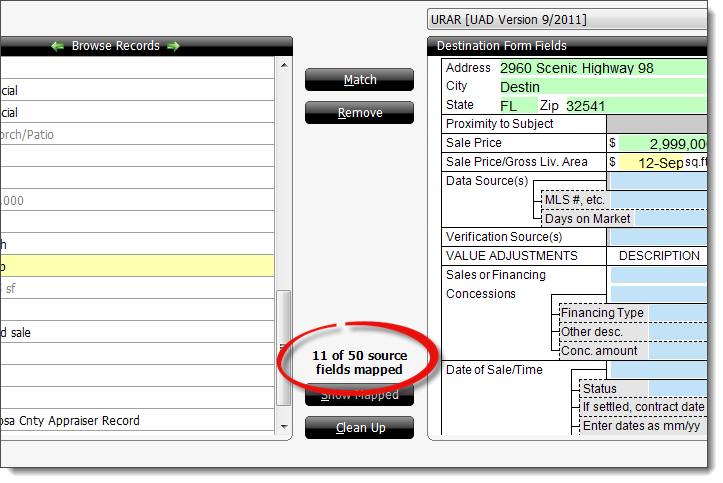This screenshot has height=483, width=723.
Task: Select the 'orch/Patio' source row
Action: 138,136
